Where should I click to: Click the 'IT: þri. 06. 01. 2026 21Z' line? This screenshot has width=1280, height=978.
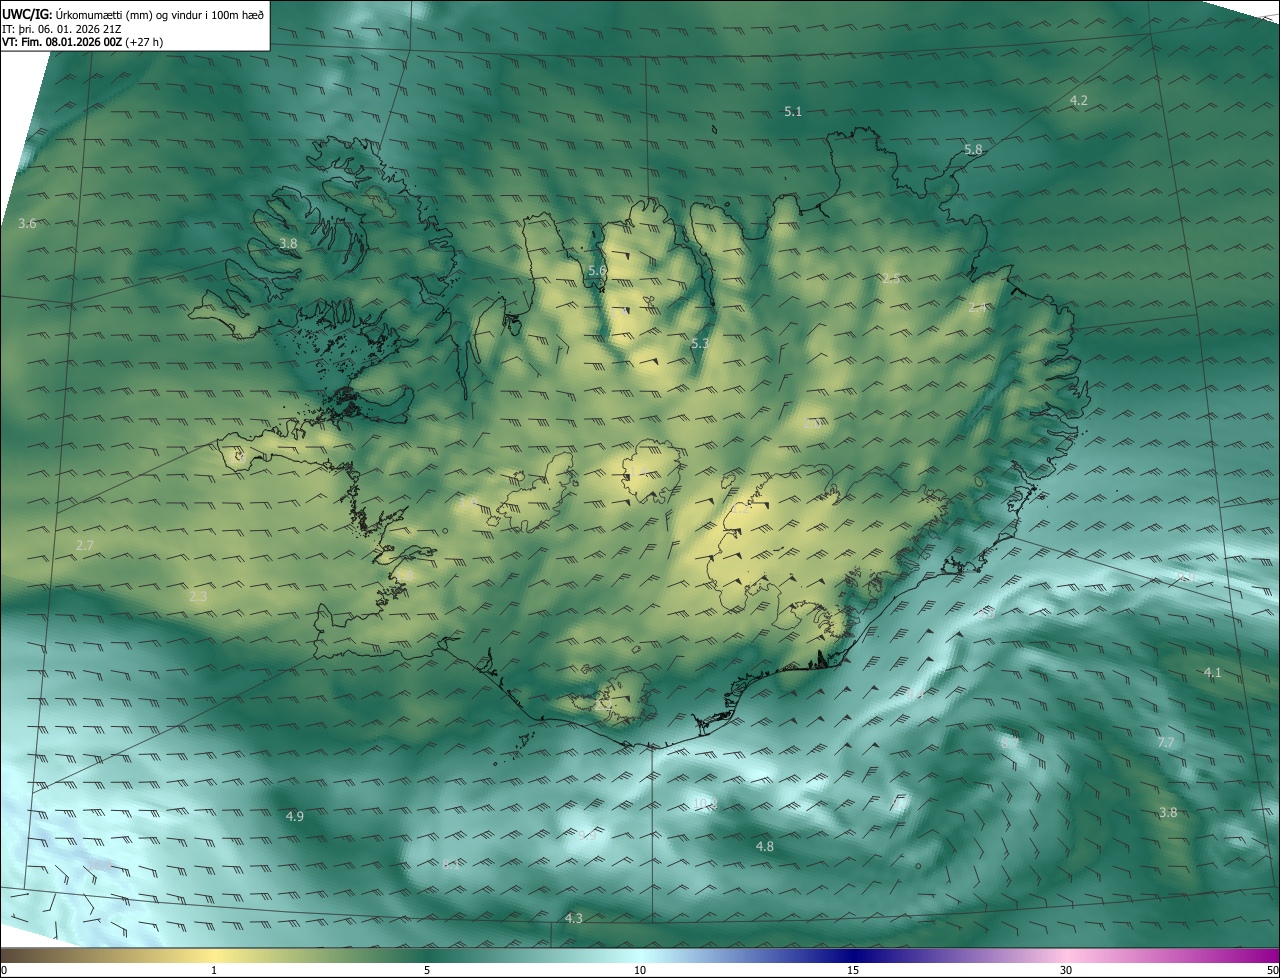pyautogui.click(x=63, y=28)
